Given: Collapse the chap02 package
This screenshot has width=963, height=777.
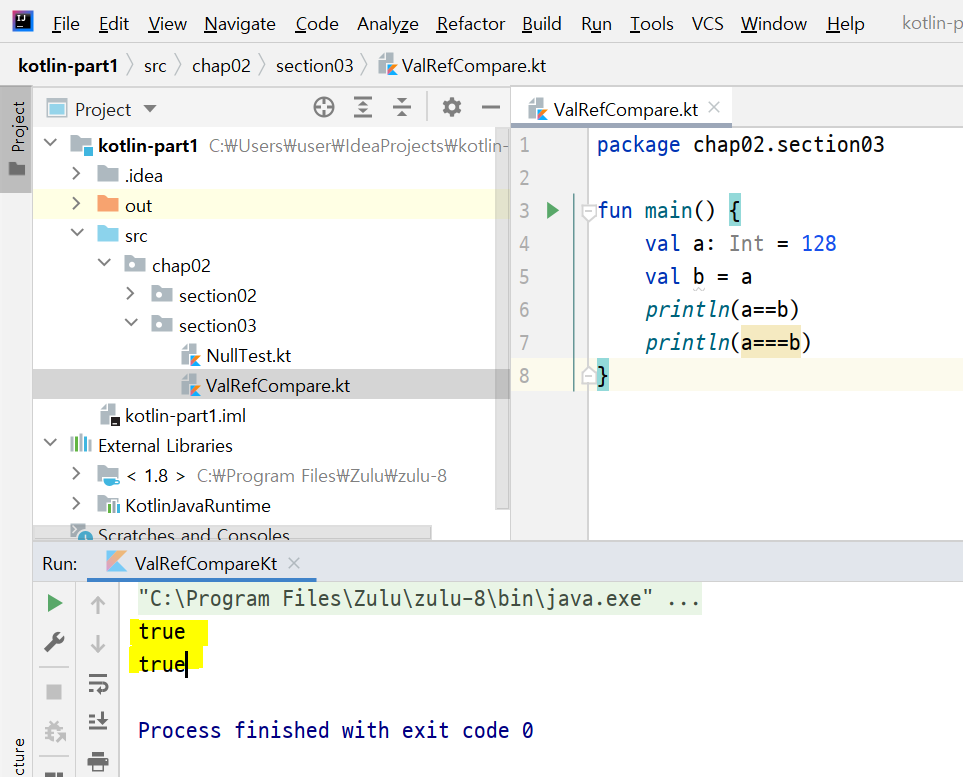Looking at the screenshot, I should 104,263.
